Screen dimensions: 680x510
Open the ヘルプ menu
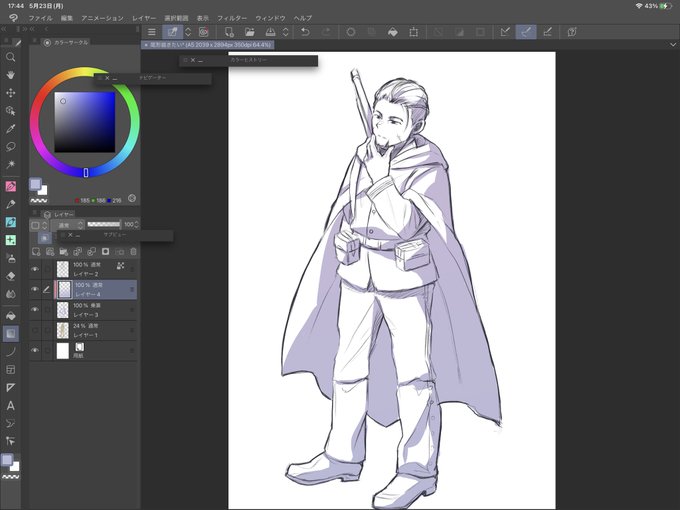point(303,18)
